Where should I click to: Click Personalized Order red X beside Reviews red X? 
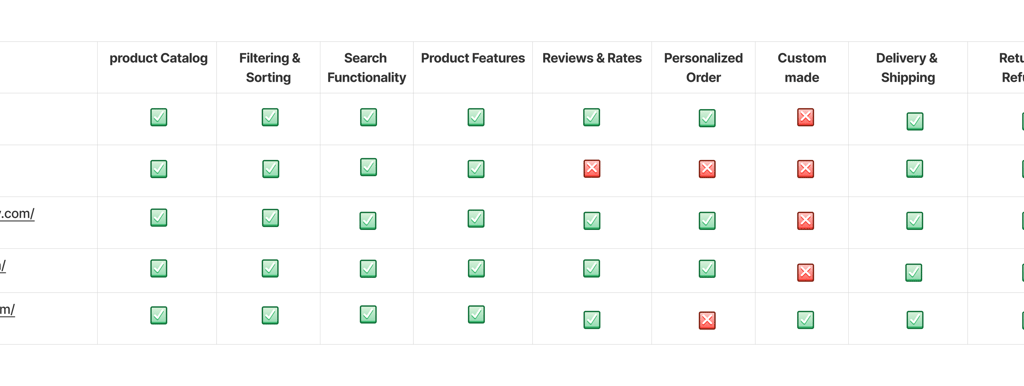tap(707, 169)
